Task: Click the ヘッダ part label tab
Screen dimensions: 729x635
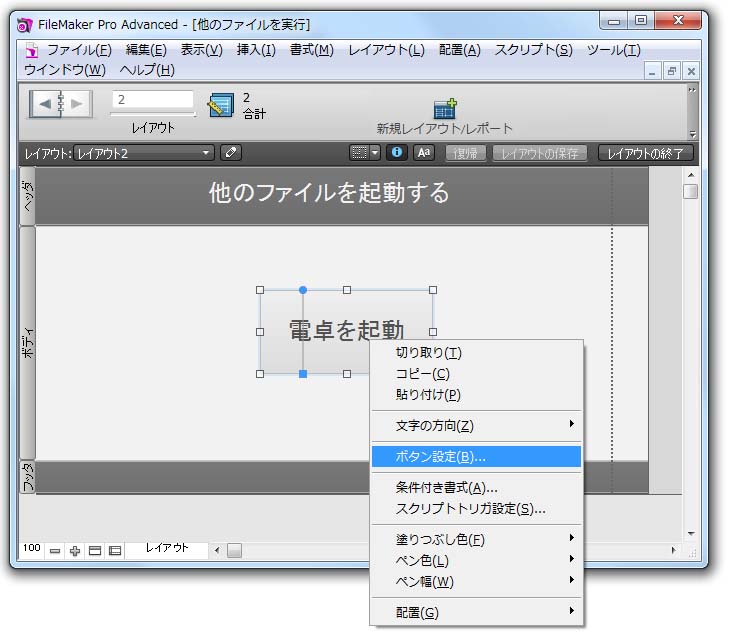Action: [27, 197]
